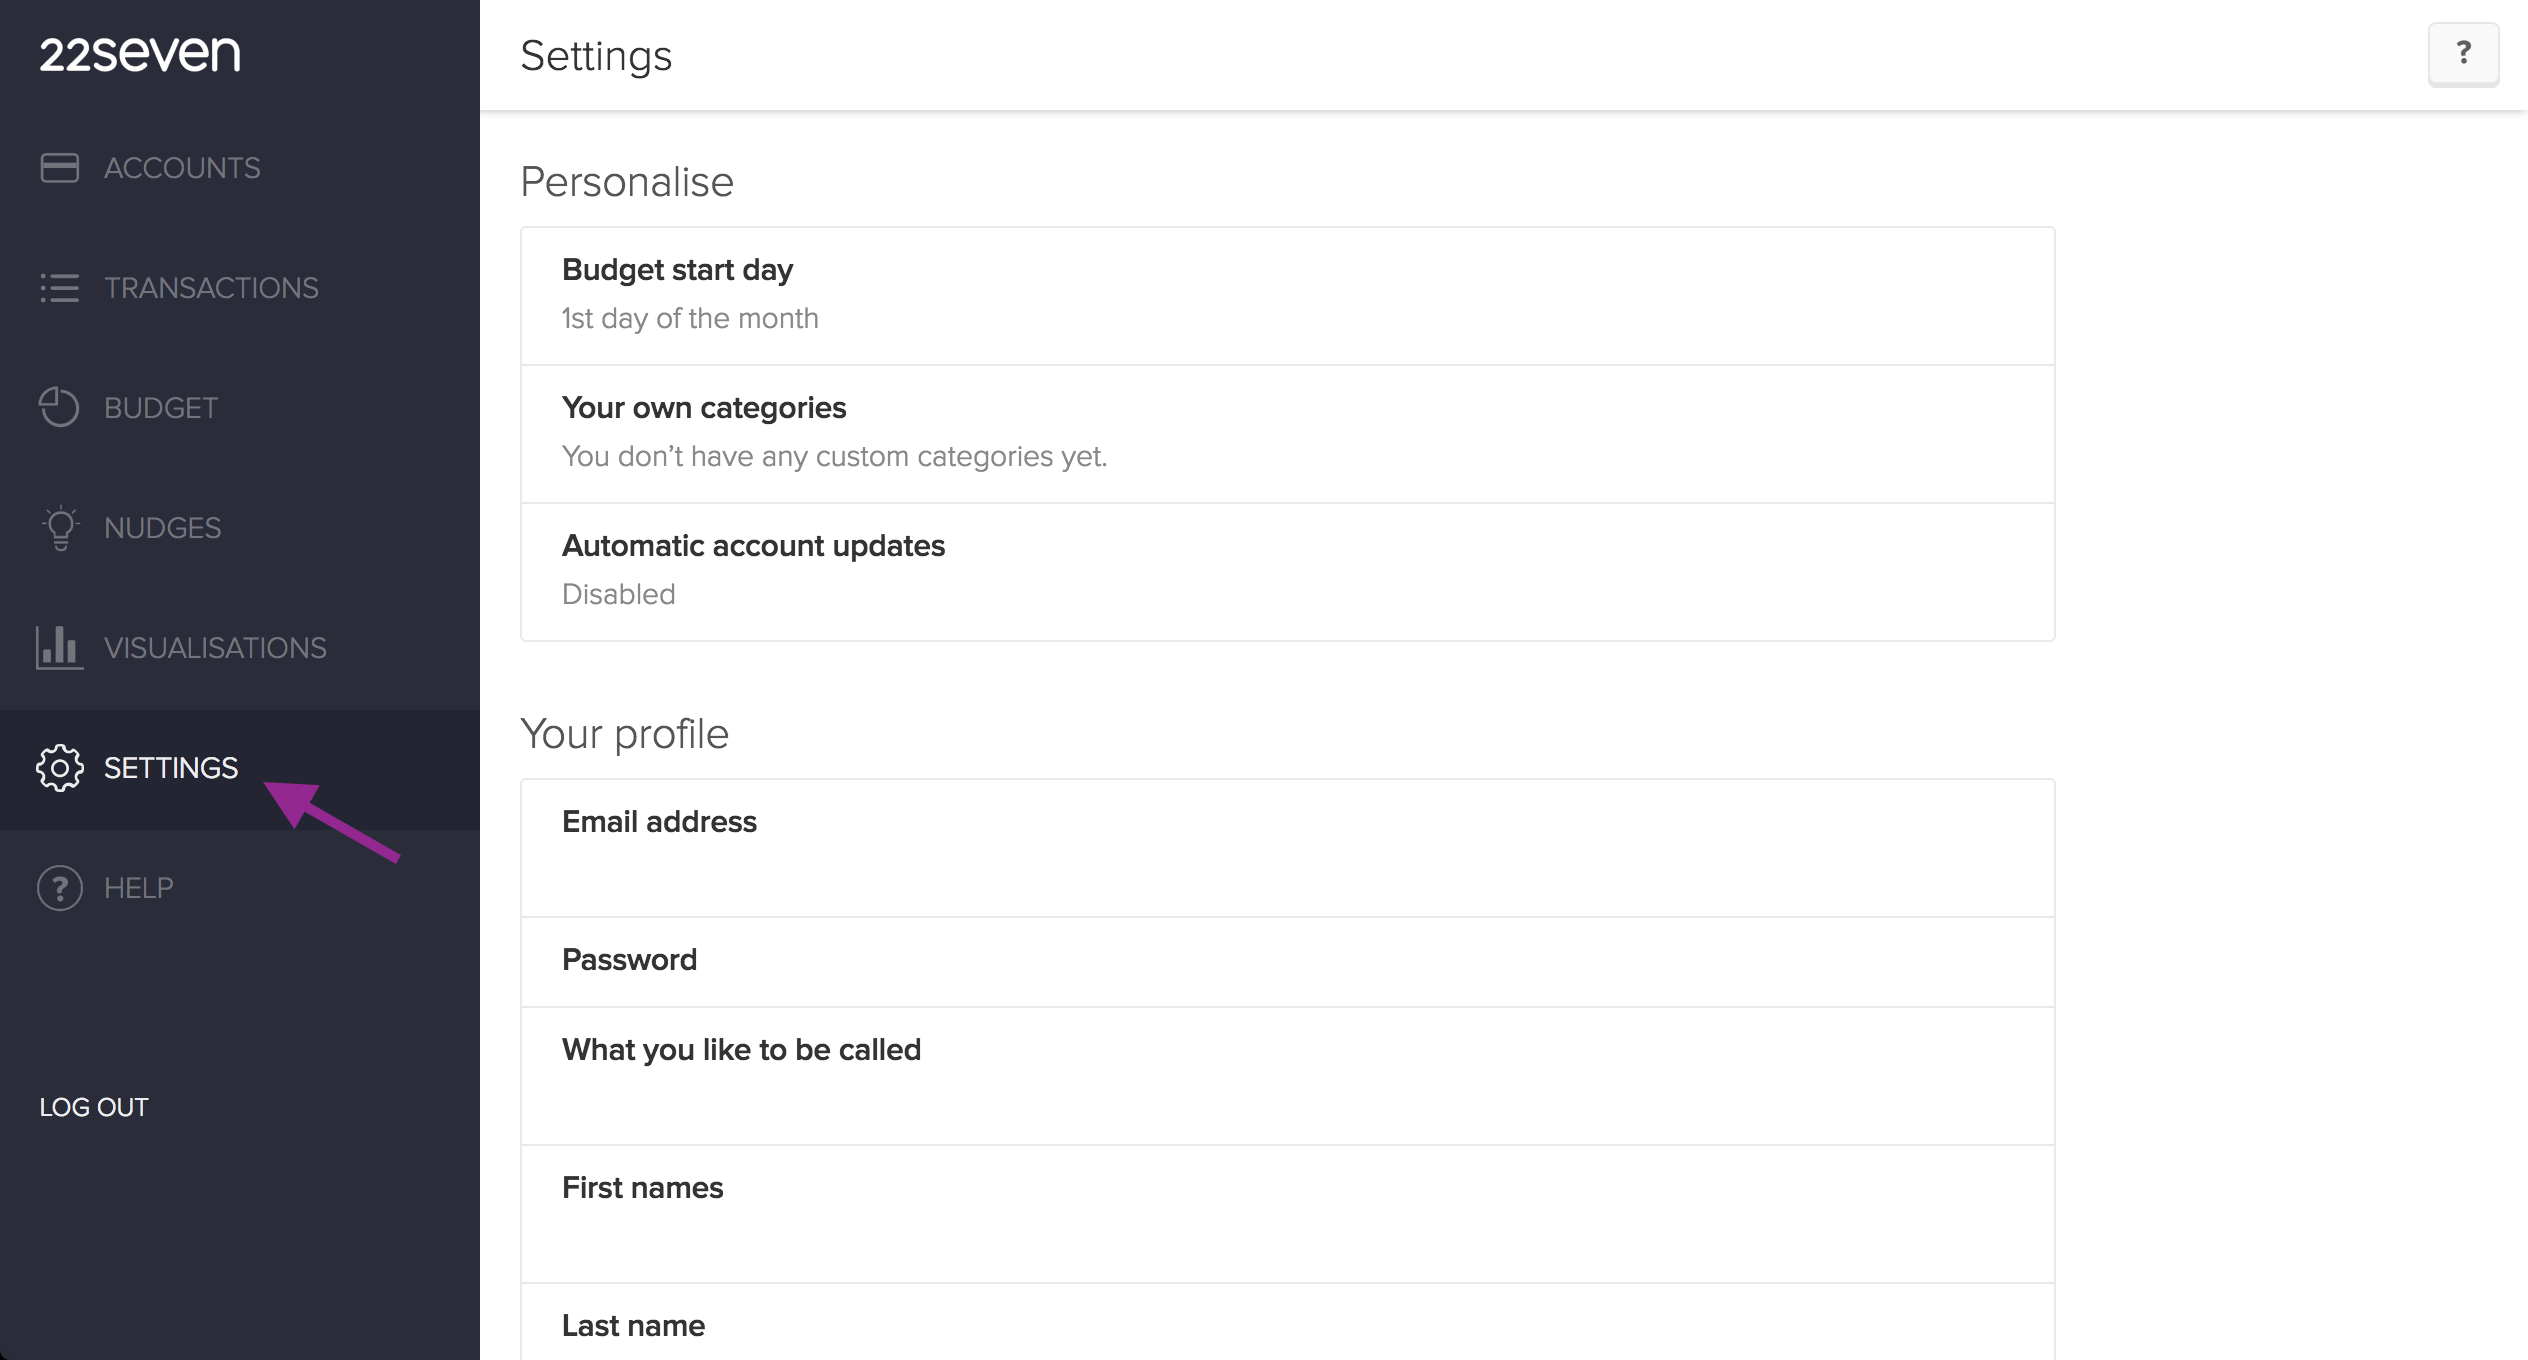Click the Settings gear icon
Image resolution: width=2528 pixels, height=1360 pixels.
[60, 768]
